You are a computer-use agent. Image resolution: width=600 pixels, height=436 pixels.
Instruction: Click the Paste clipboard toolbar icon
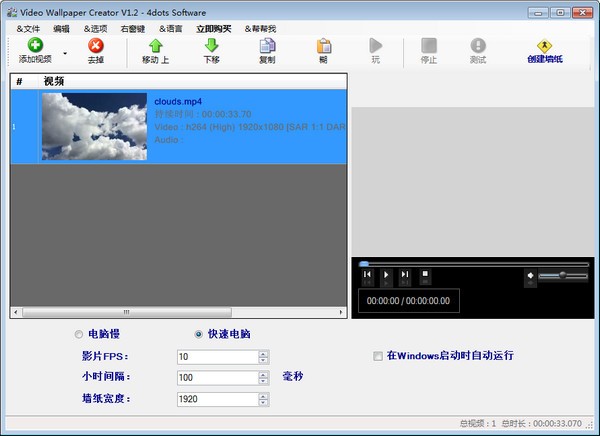click(x=324, y=46)
